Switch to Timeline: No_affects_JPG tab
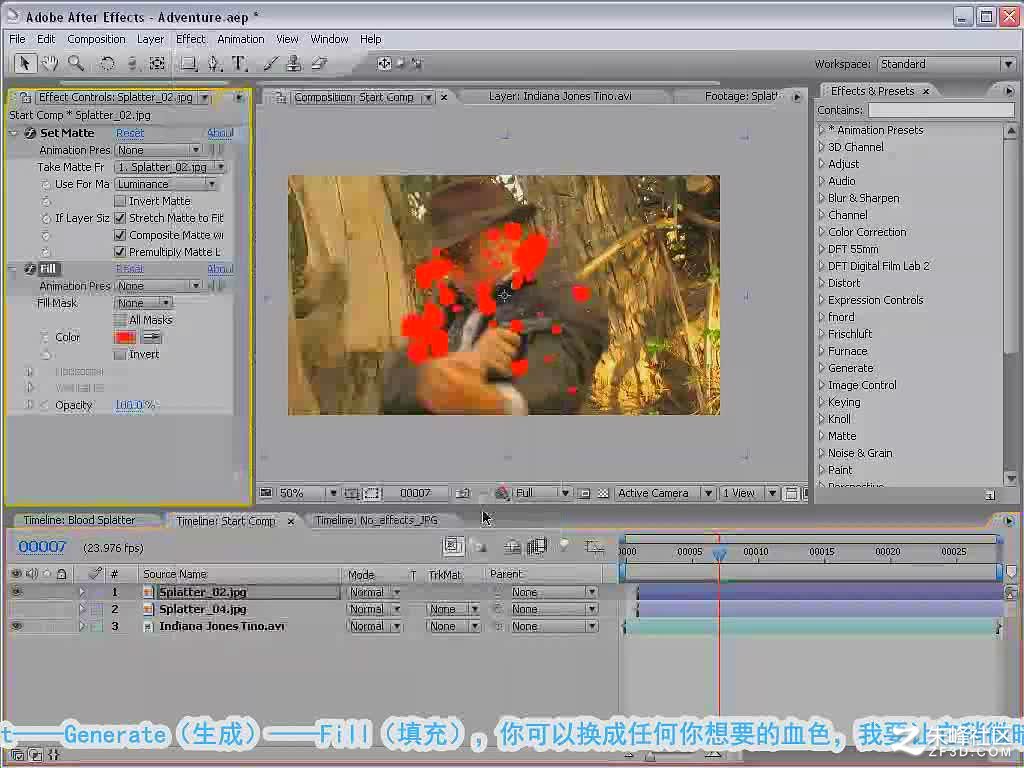The height and width of the screenshot is (768, 1024). (x=376, y=520)
